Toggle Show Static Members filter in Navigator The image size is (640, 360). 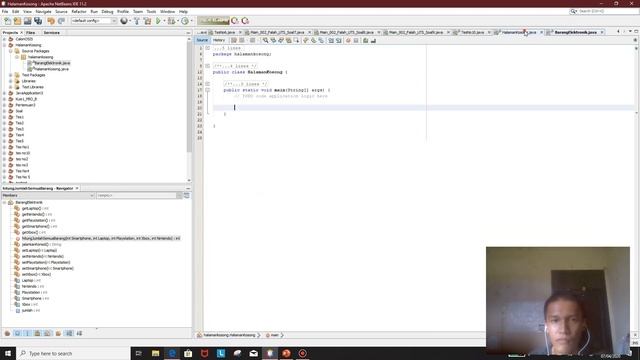[27, 333]
